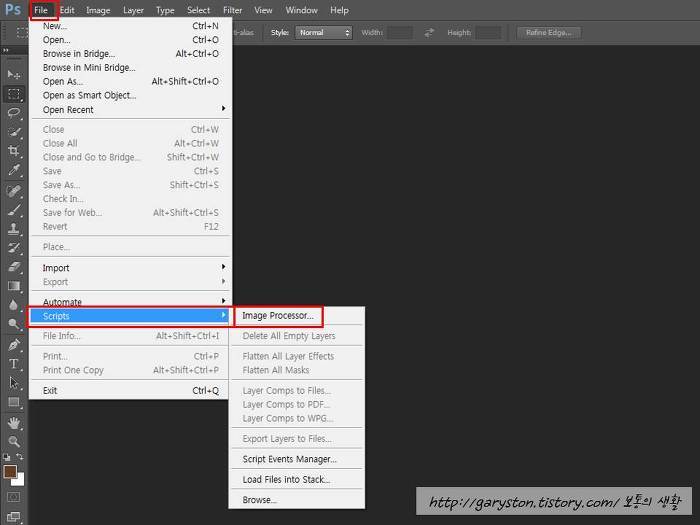Select the Gradient tool

pyautogui.click(x=14, y=286)
